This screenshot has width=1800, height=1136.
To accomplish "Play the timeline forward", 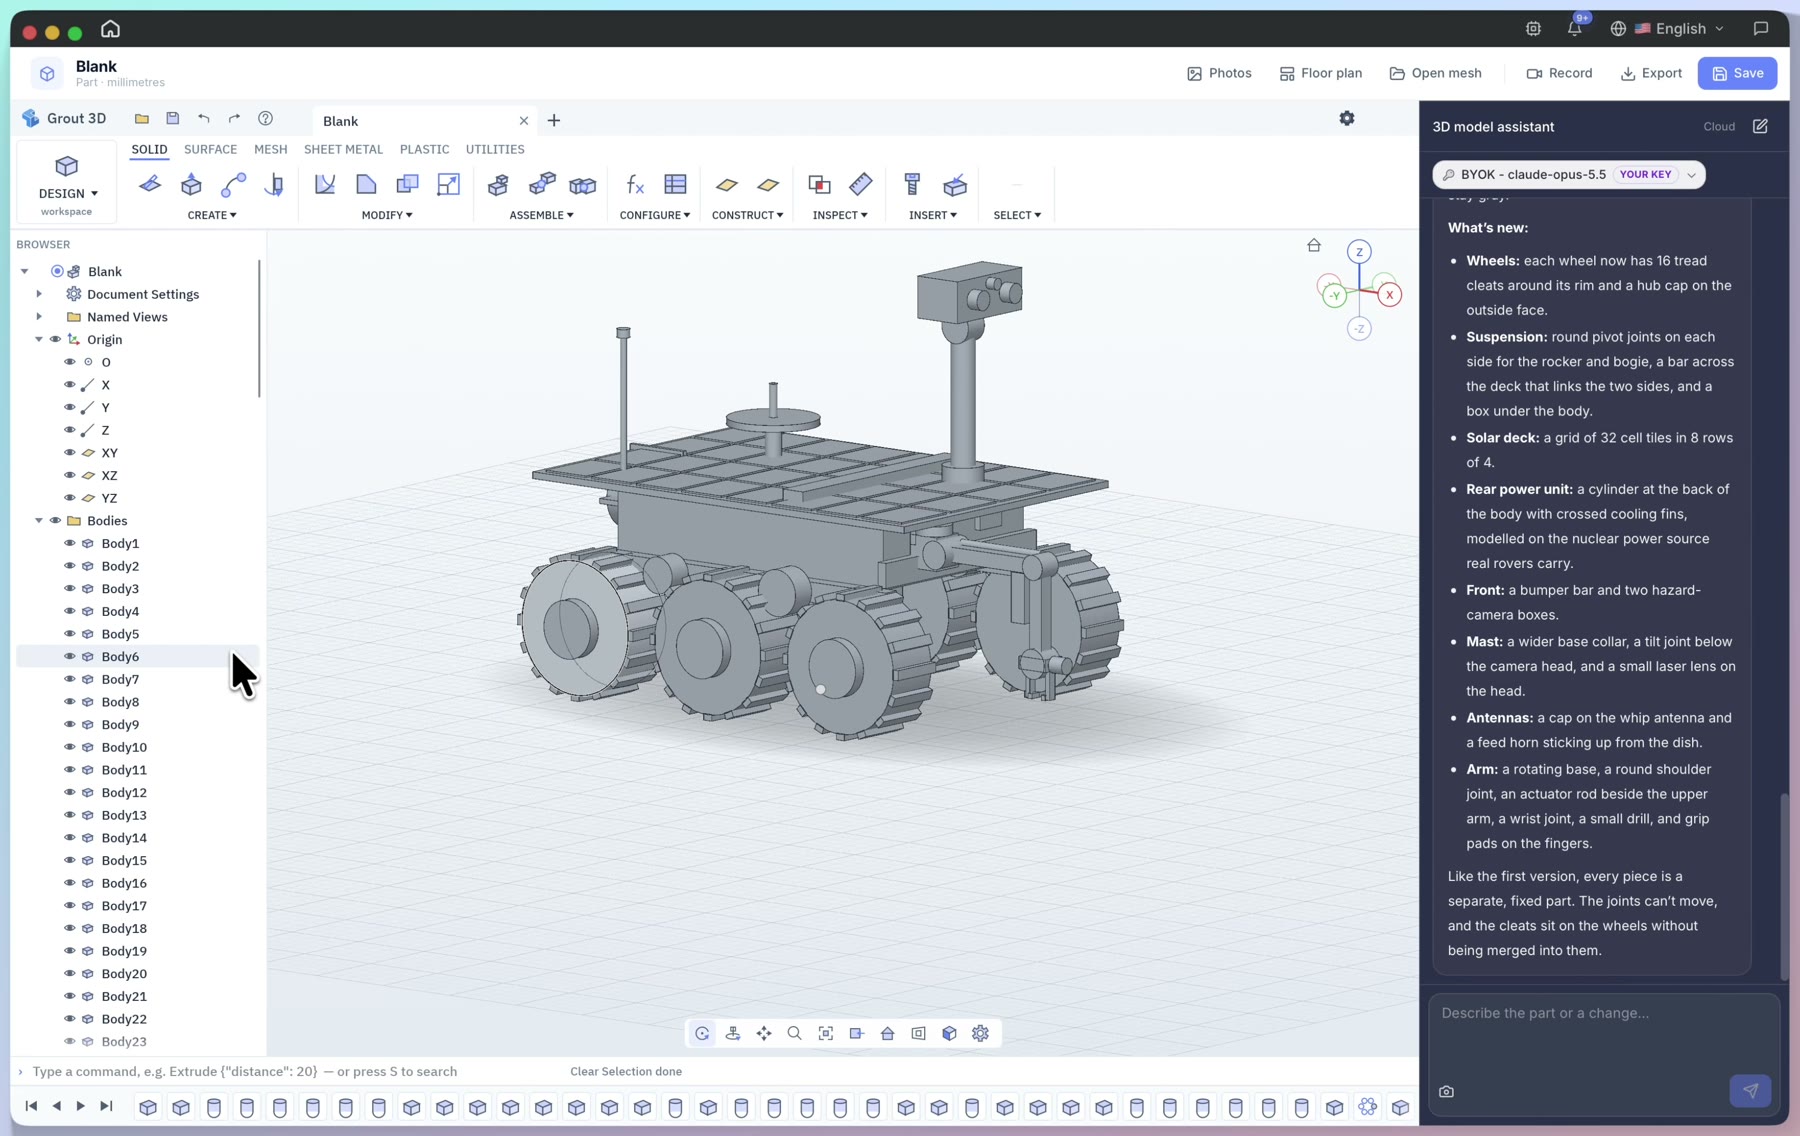I will [80, 1105].
